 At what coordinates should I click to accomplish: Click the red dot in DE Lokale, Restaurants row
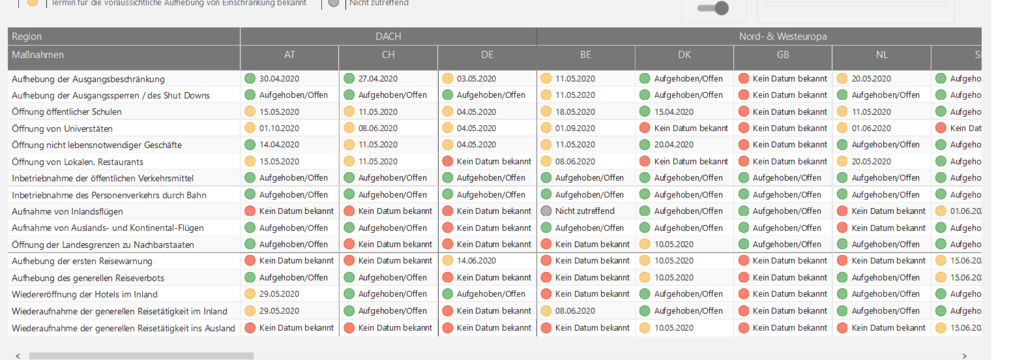pyautogui.click(x=447, y=161)
